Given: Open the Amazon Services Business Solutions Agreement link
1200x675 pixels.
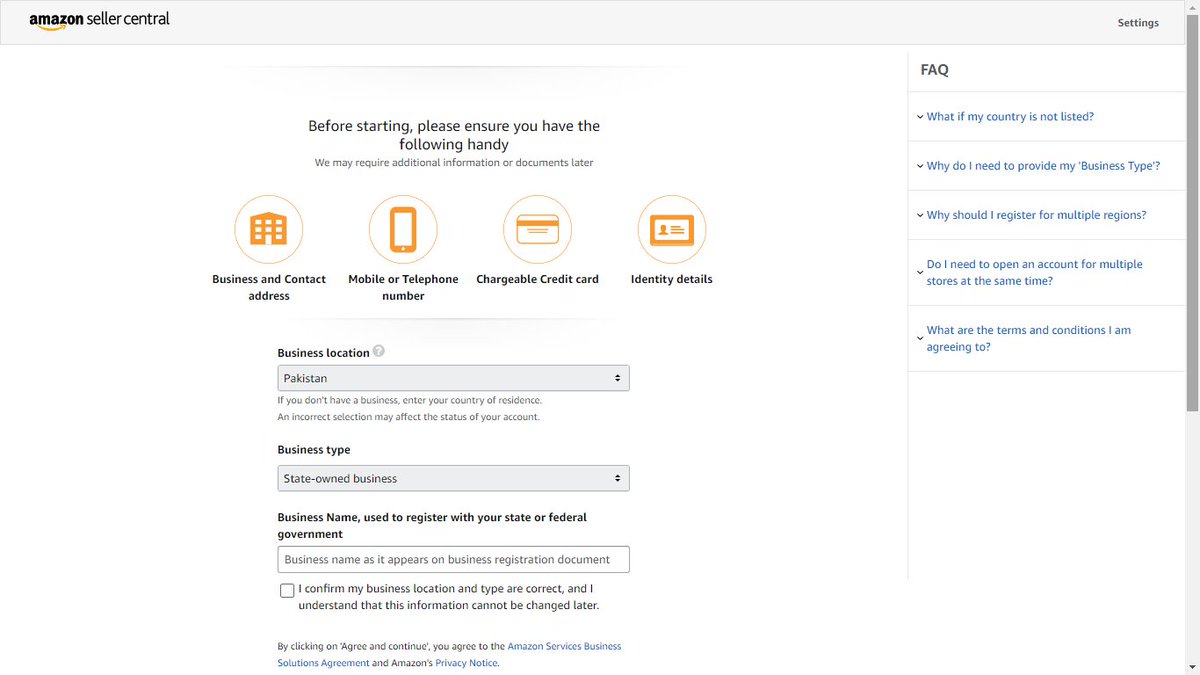Looking at the screenshot, I should pos(449,654).
